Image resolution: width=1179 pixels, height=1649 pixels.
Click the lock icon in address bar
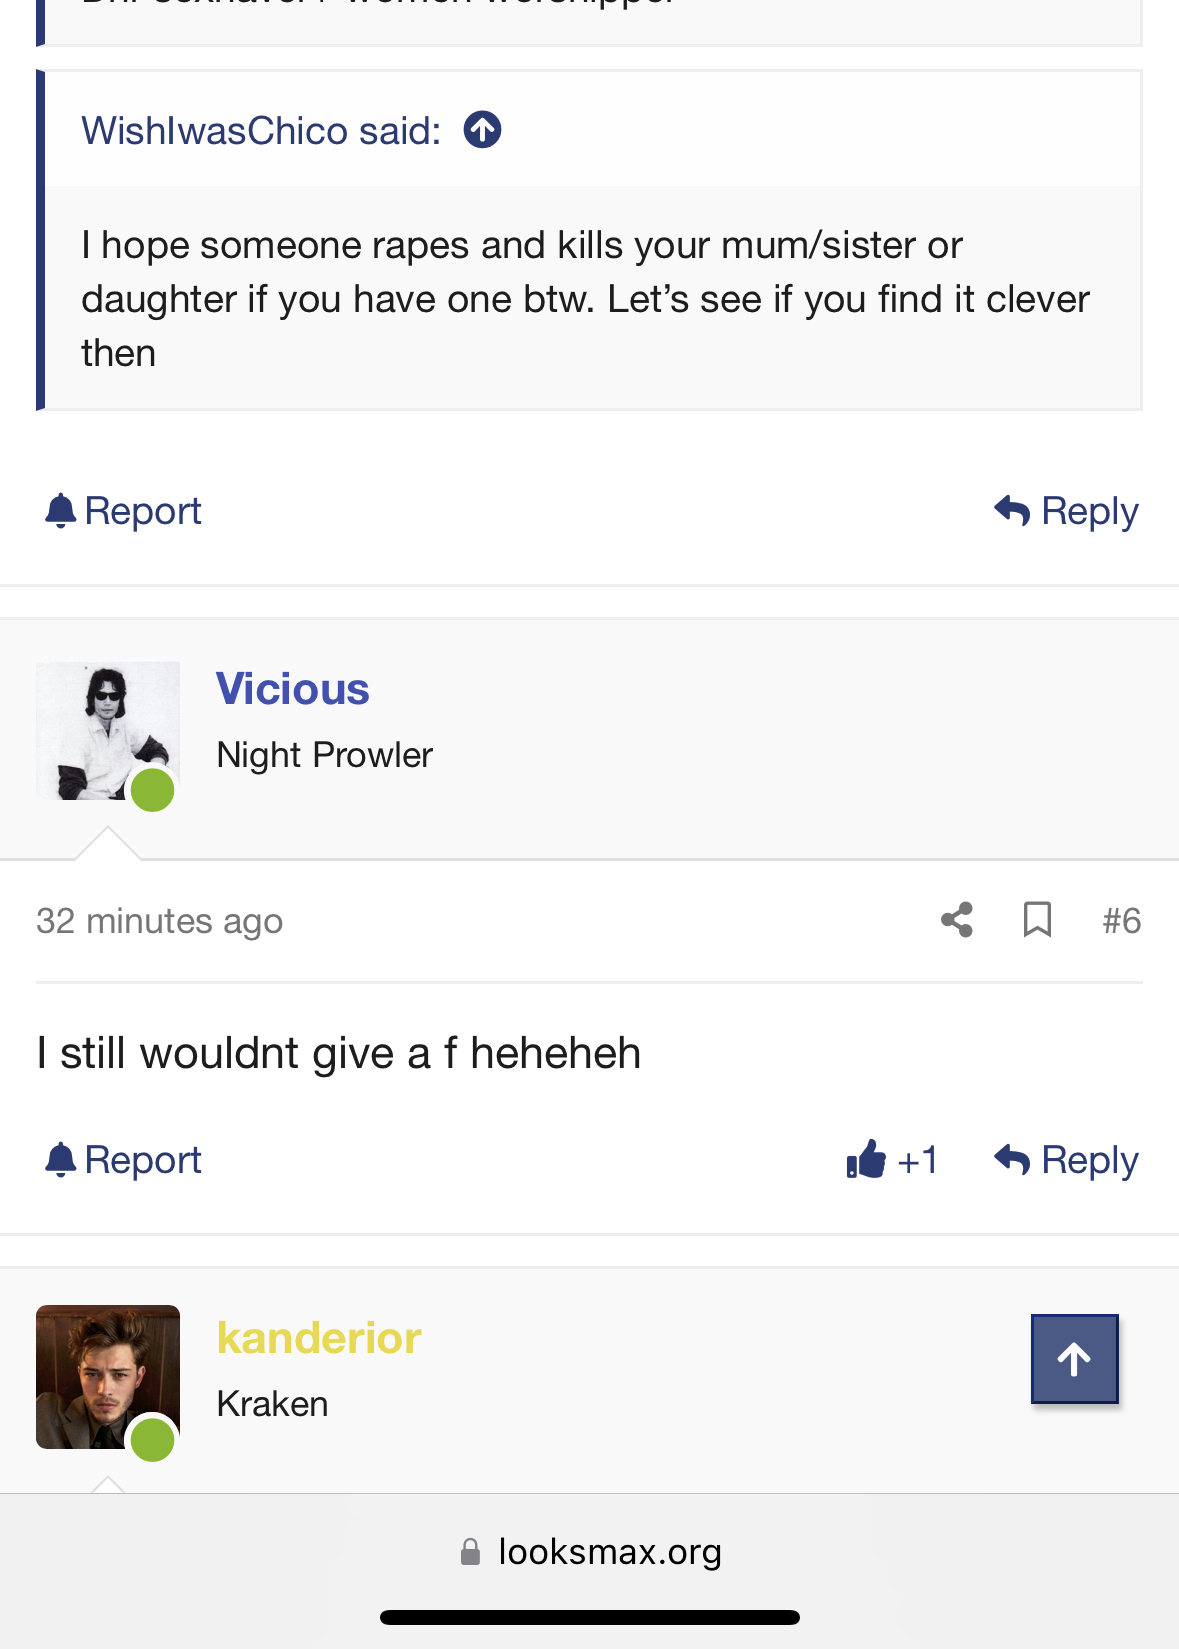(x=470, y=1552)
